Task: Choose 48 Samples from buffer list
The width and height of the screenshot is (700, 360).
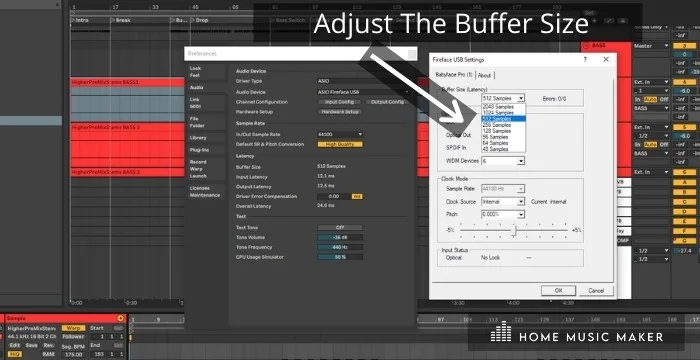Action: [x=504, y=149]
